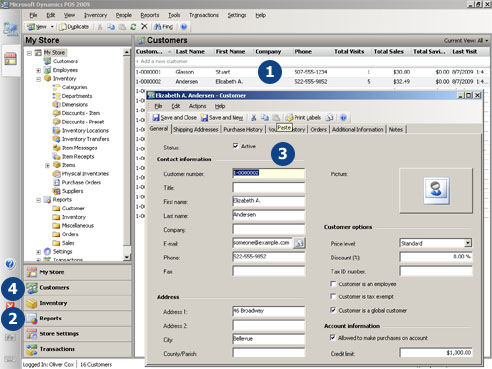
Task: Click the store calendar icon in left sidebar
Action: 10,59
